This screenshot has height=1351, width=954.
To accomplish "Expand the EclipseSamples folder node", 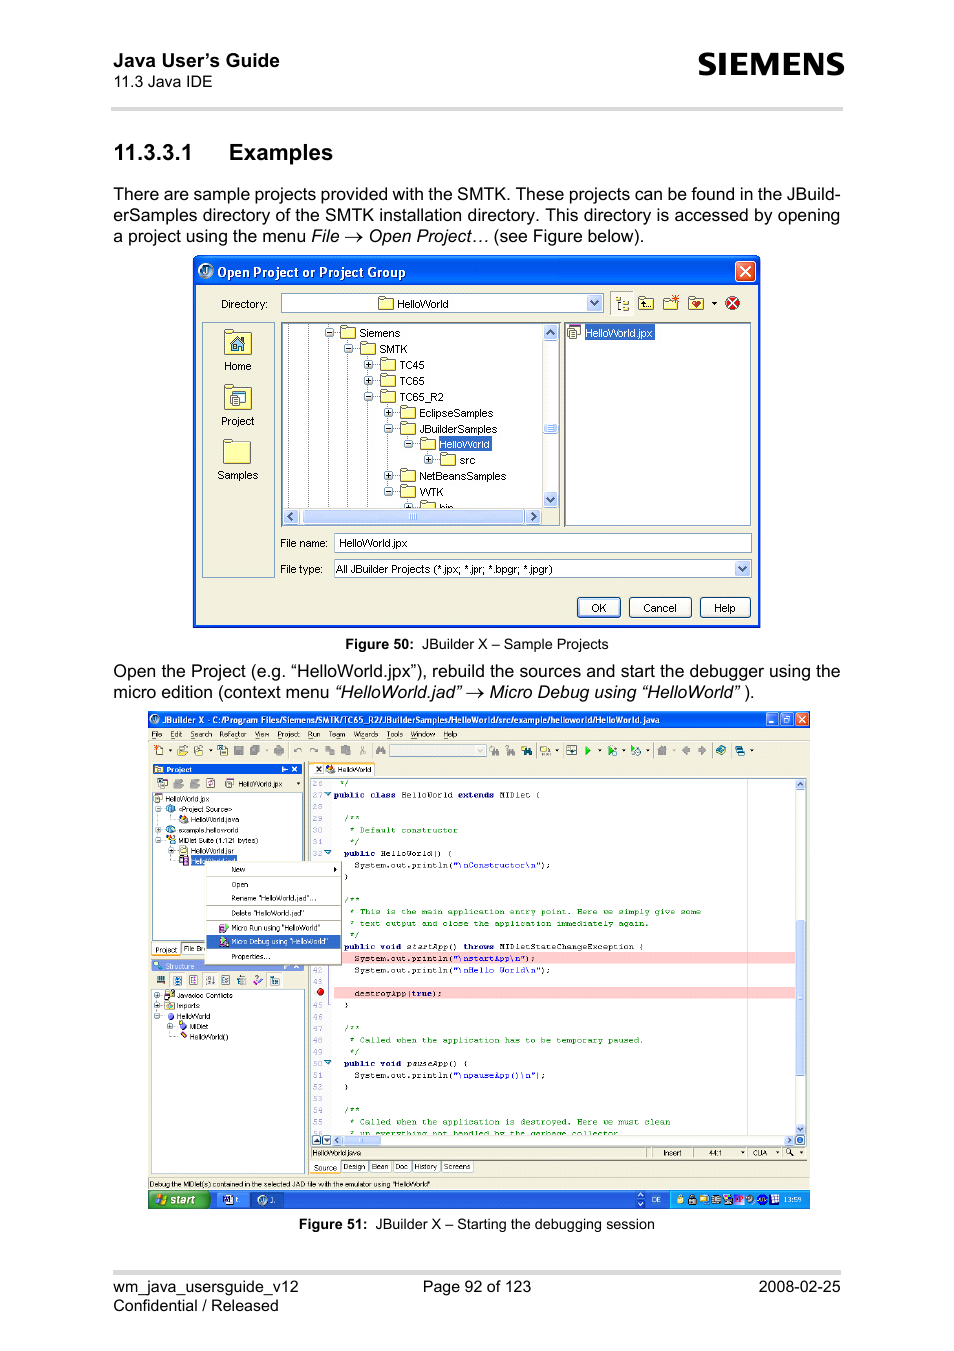I will click(389, 413).
